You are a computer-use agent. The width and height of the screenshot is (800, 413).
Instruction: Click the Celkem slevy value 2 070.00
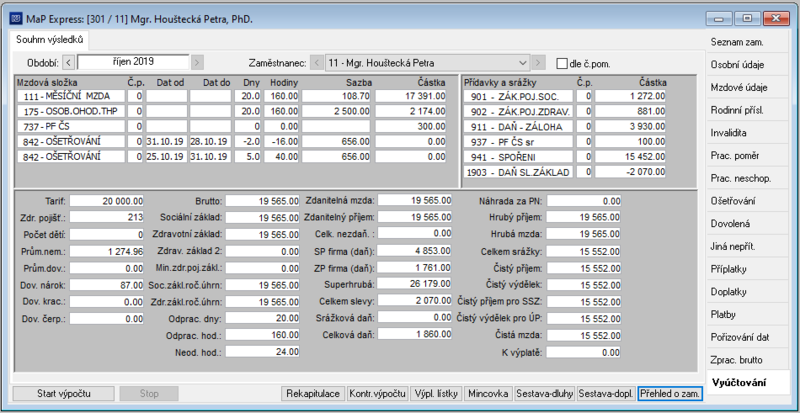tap(414, 300)
